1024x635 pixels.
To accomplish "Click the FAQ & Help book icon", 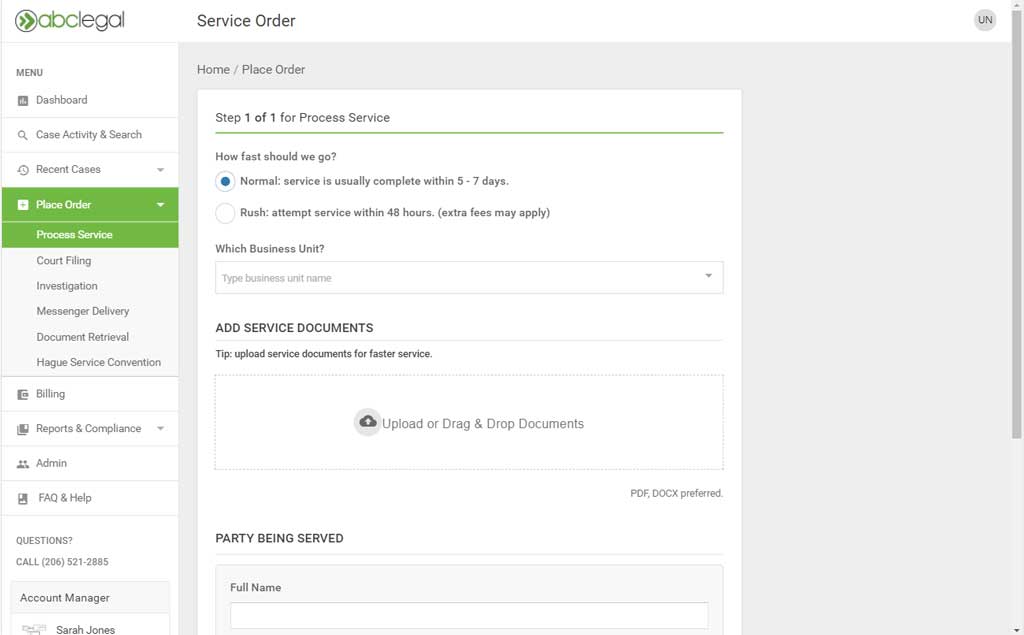I will click(x=23, y=498).
